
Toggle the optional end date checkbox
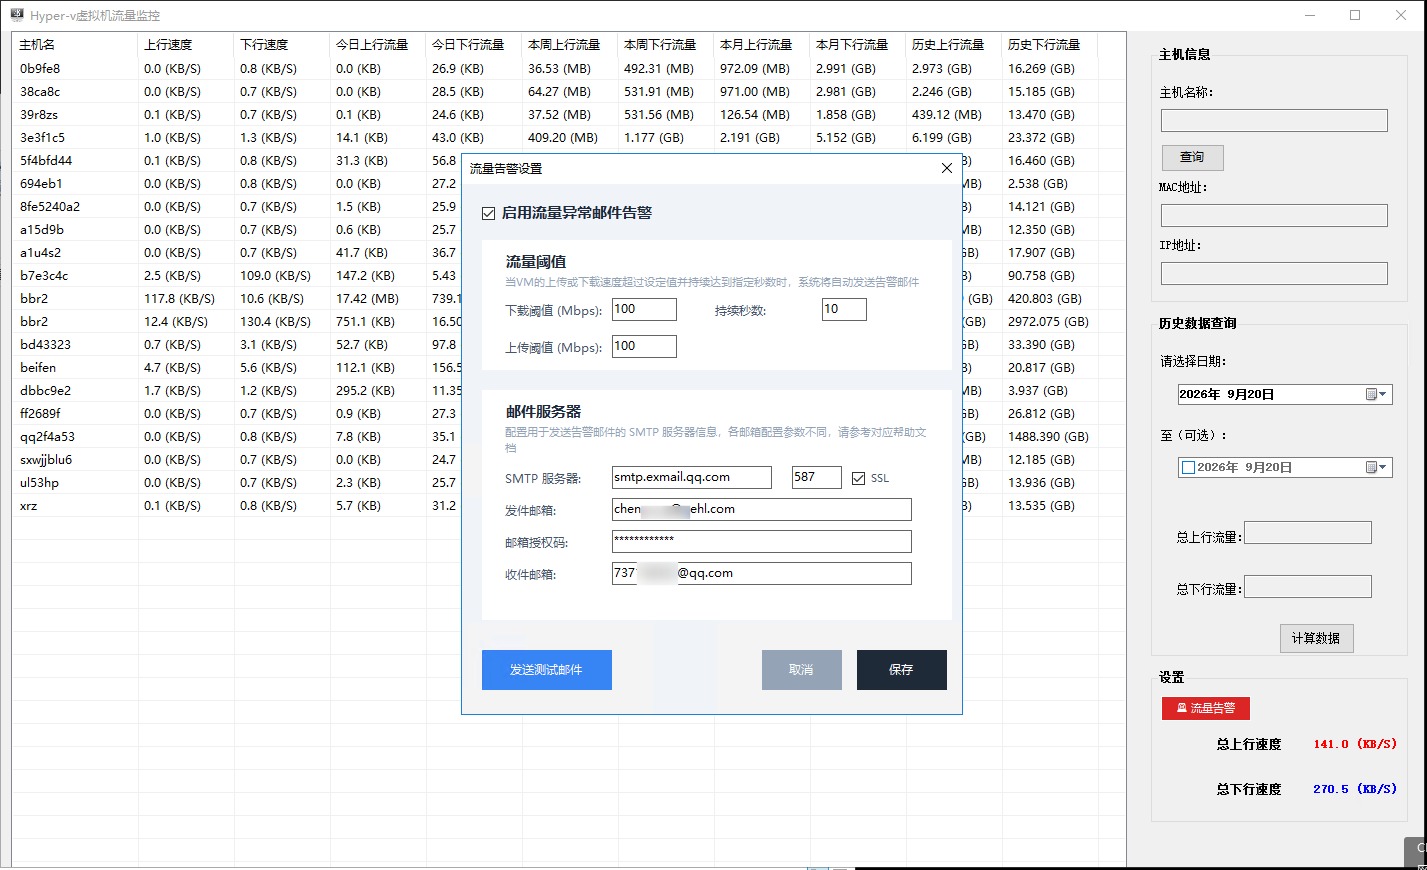[x=1188, y=467]
